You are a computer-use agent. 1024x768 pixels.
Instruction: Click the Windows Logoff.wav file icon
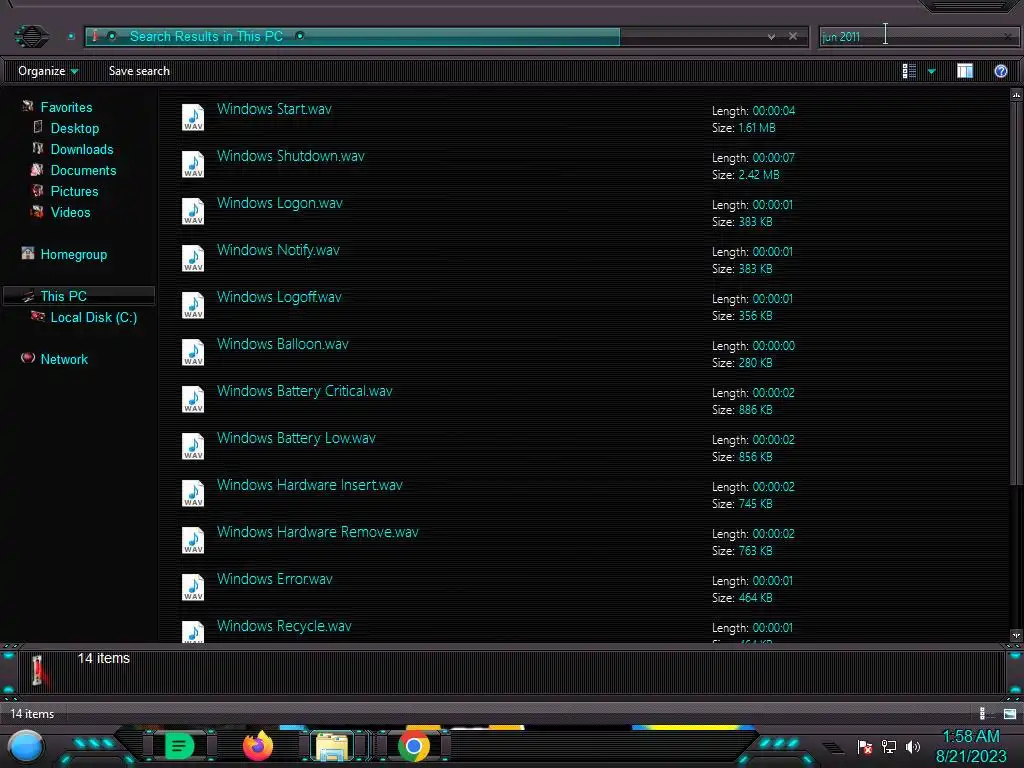[193, 306]
